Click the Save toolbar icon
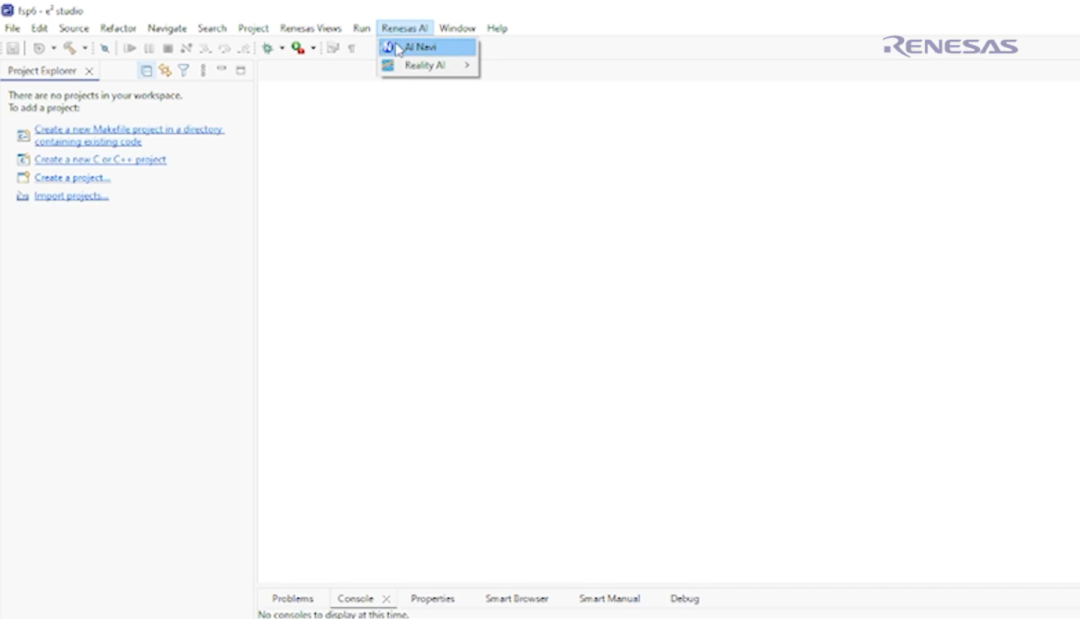This screenshot has width=1080, height=619. tap(12, 48)
